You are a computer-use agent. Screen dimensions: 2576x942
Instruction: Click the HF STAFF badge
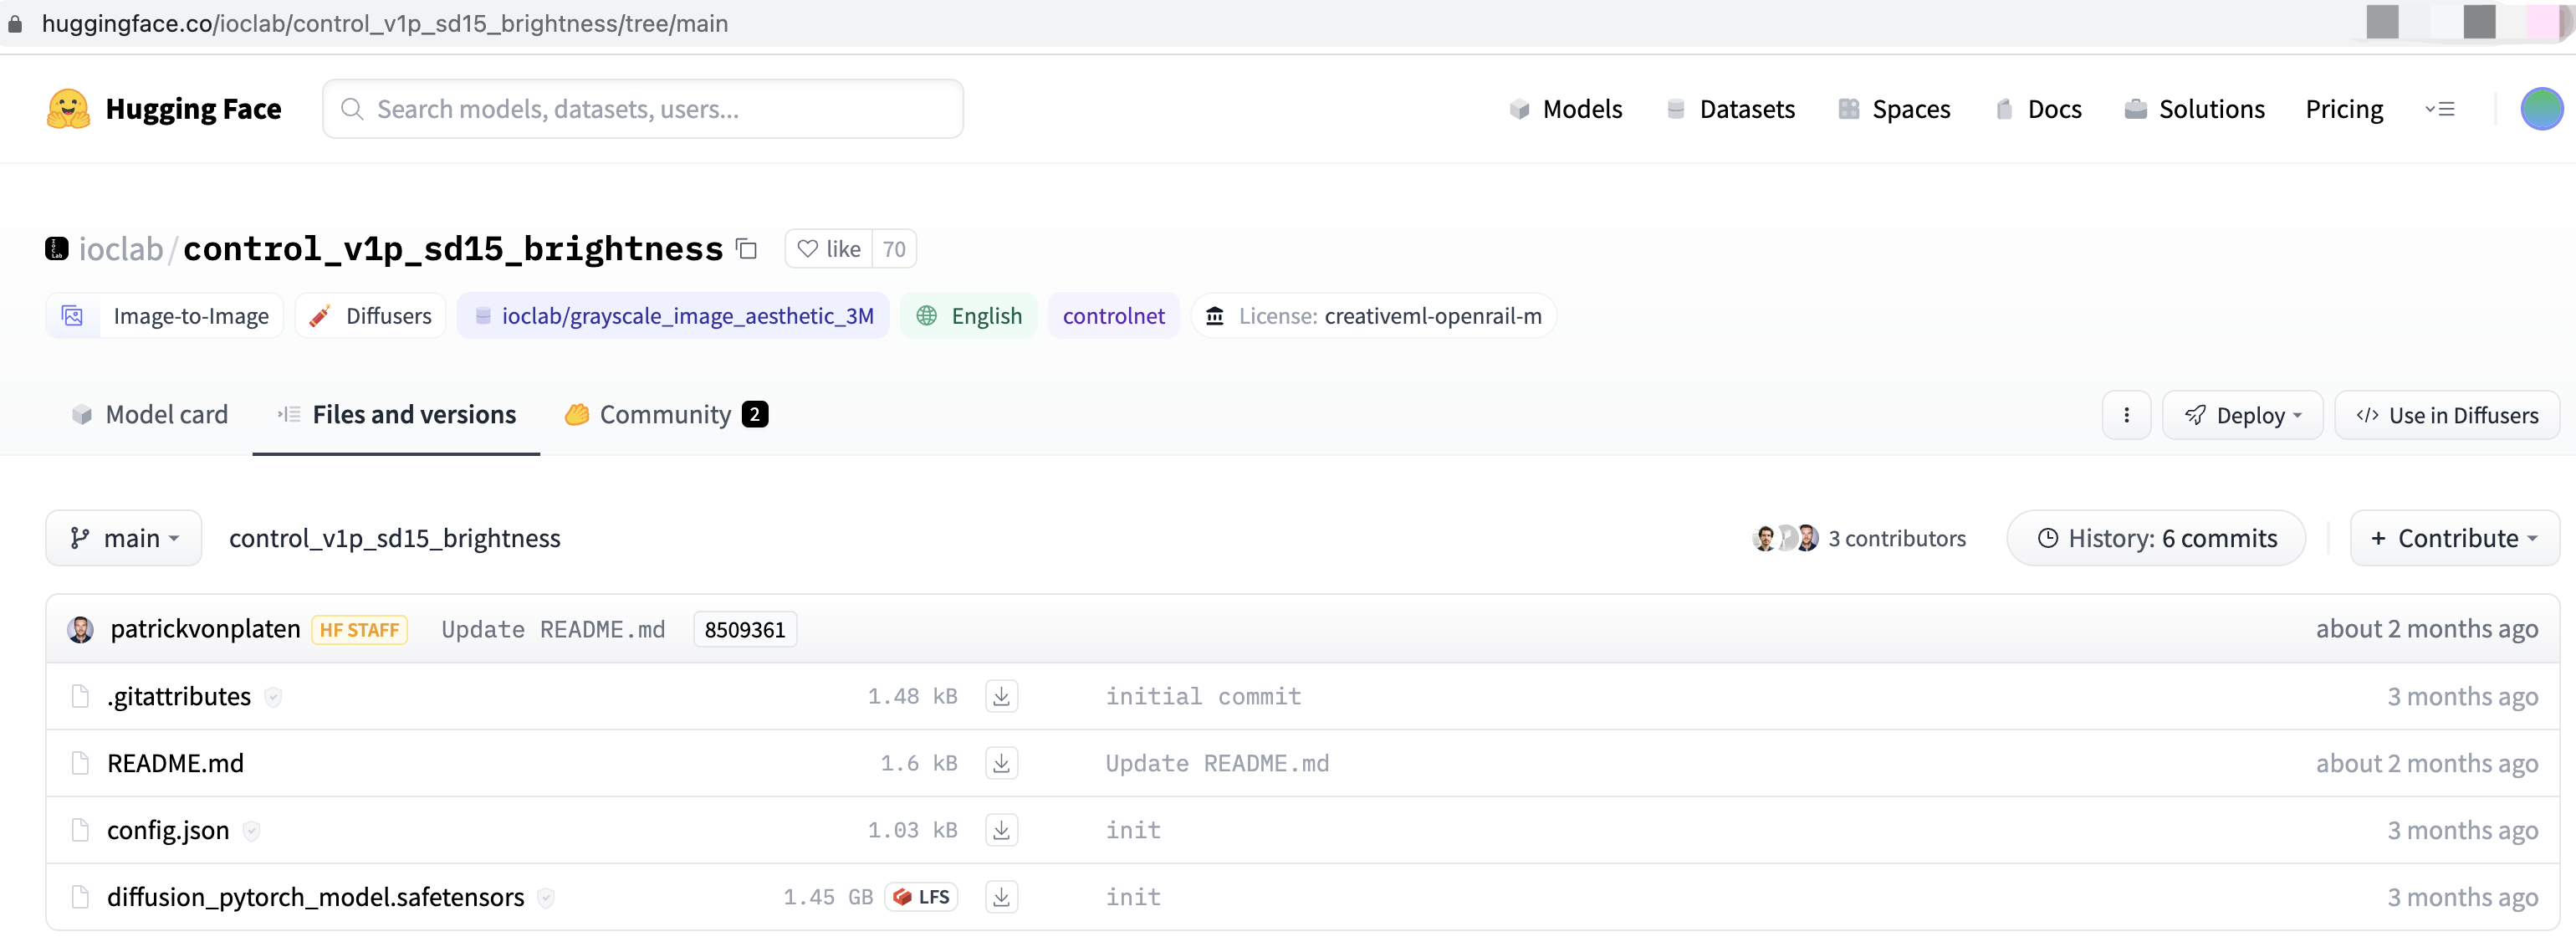(360, 630)
